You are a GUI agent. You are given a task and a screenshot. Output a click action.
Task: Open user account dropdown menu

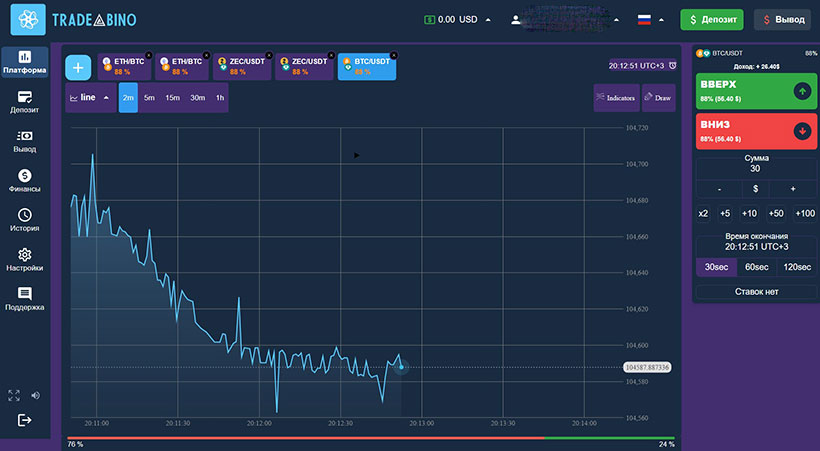click(560, 19)
